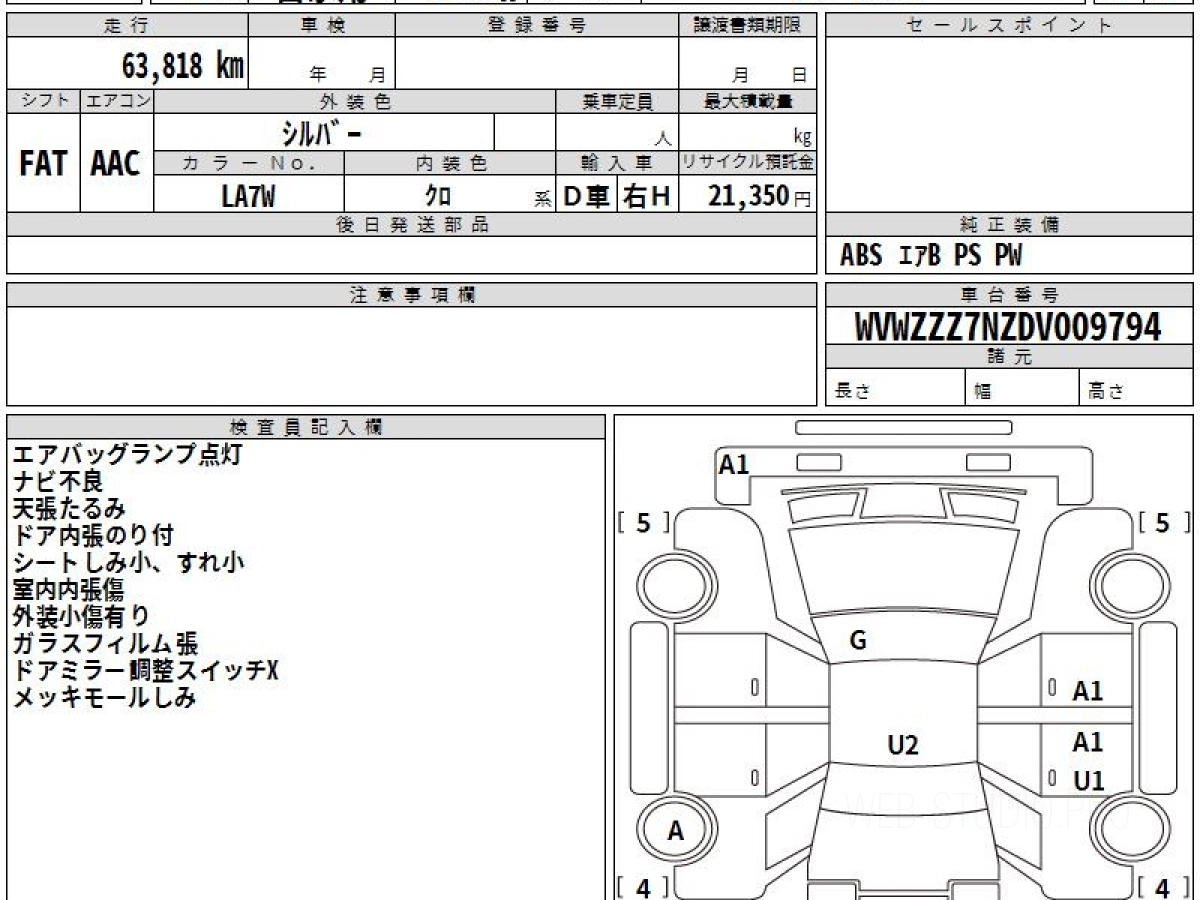Select the ナビ不良 note

point(58,482)
